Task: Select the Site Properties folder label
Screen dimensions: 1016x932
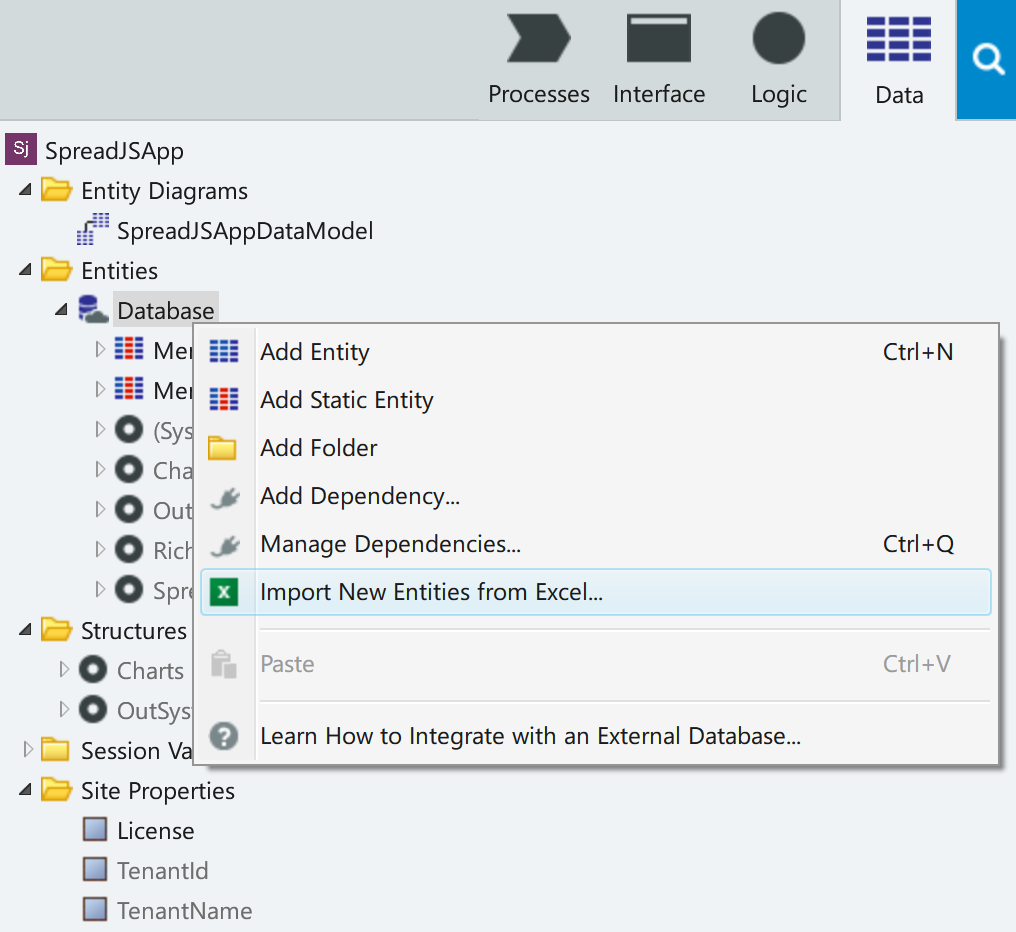Action: point(157,791)
